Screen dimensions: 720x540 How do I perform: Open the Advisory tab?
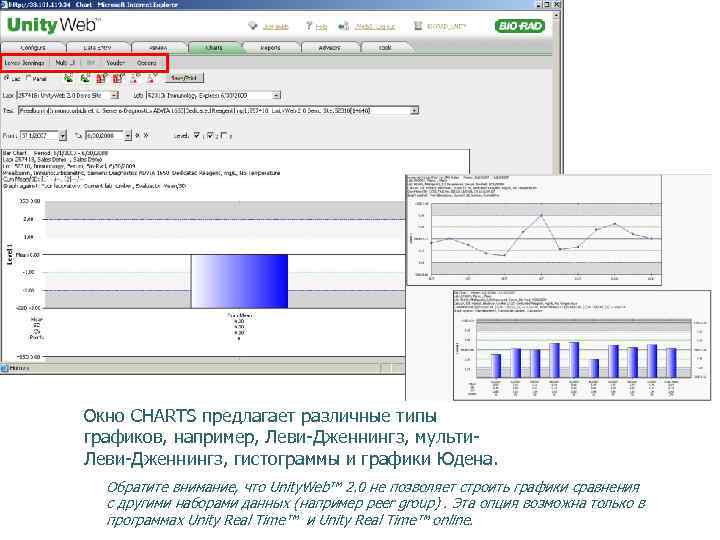tap(330, 48)
